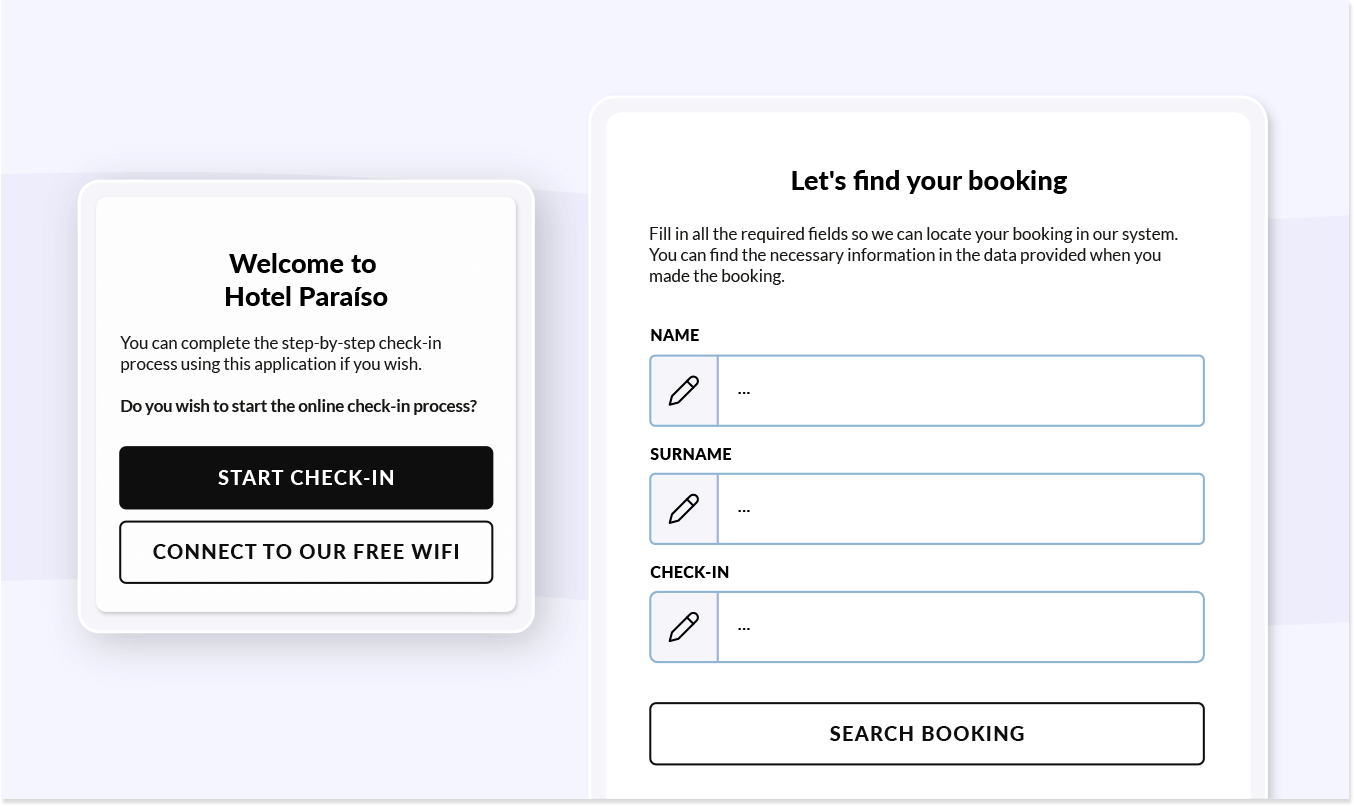Focus the SURNAME text input
Image resolution: width=1354 pixels, height=806 pixels.
(961, 509)
